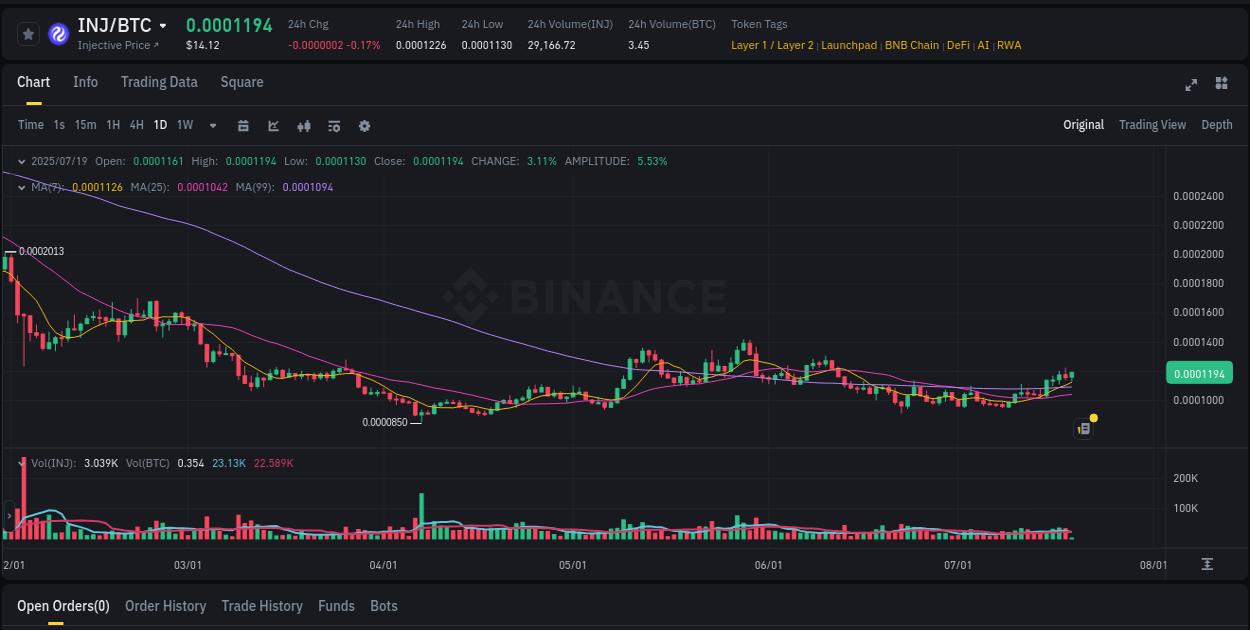Viewport: 1250px width, 630px height.
Task: Open the calendar date-range icon
Action: coord(243,126)
